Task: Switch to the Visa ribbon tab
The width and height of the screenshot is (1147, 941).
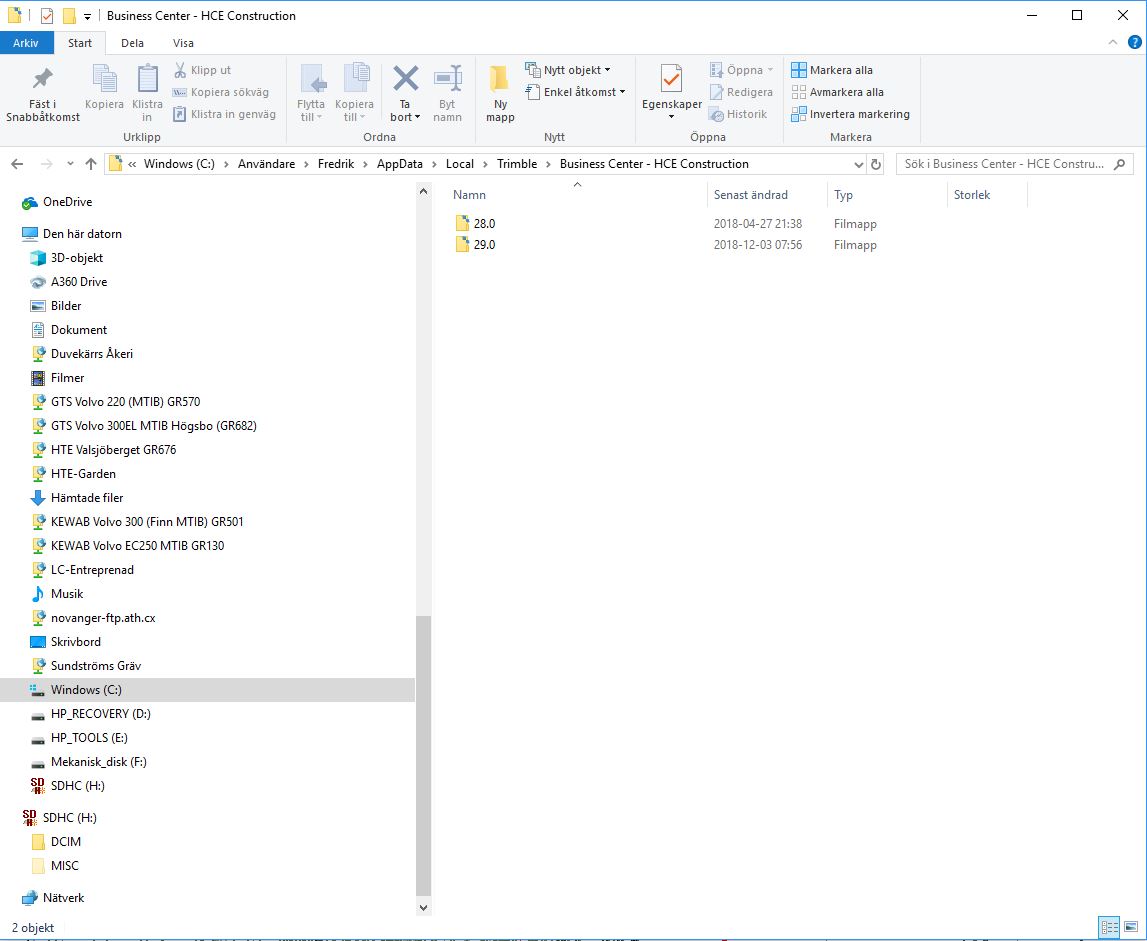Action: pyautogui.click(x=183, y=42)
